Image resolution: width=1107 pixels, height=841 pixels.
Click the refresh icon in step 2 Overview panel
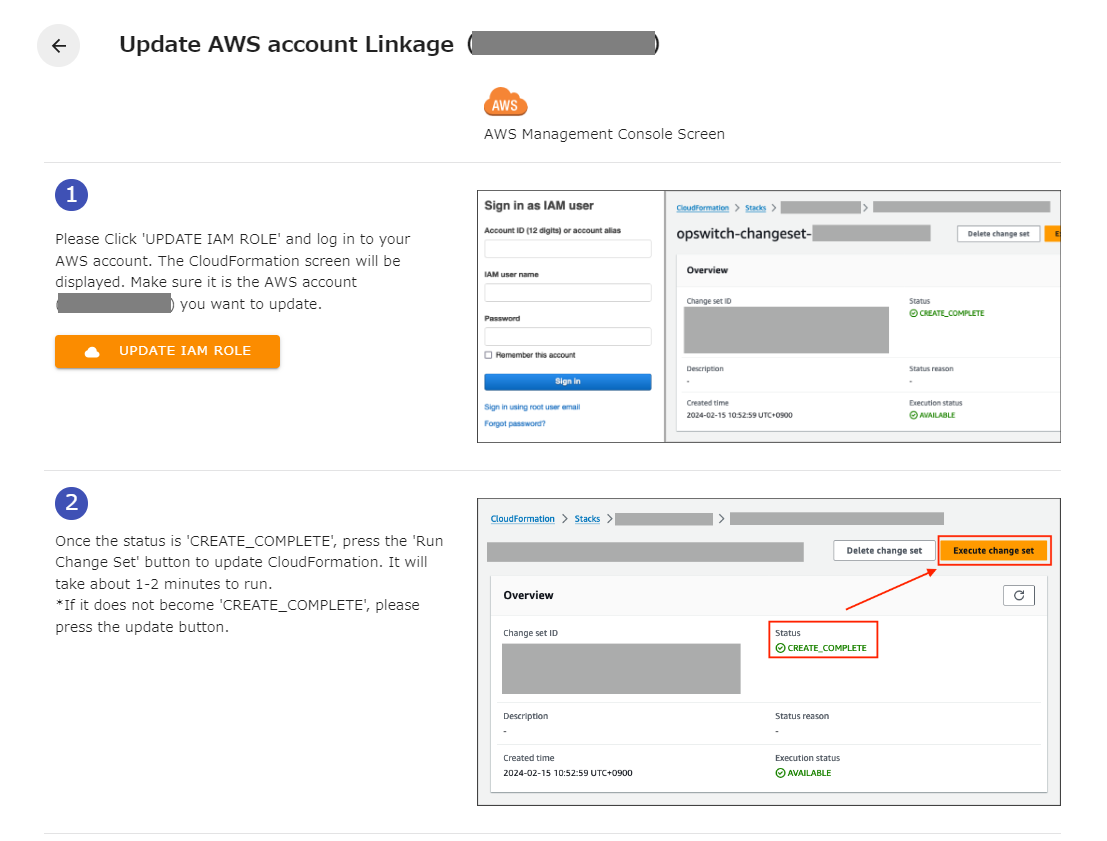1019,595
